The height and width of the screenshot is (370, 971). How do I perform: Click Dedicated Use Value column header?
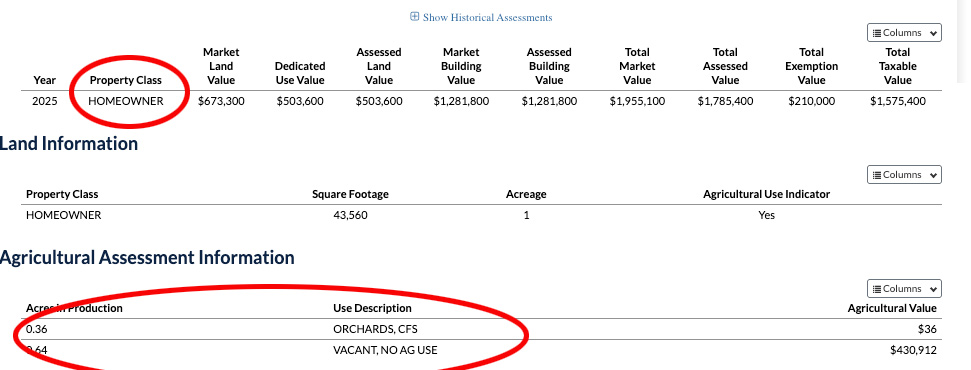click(300, 73)
